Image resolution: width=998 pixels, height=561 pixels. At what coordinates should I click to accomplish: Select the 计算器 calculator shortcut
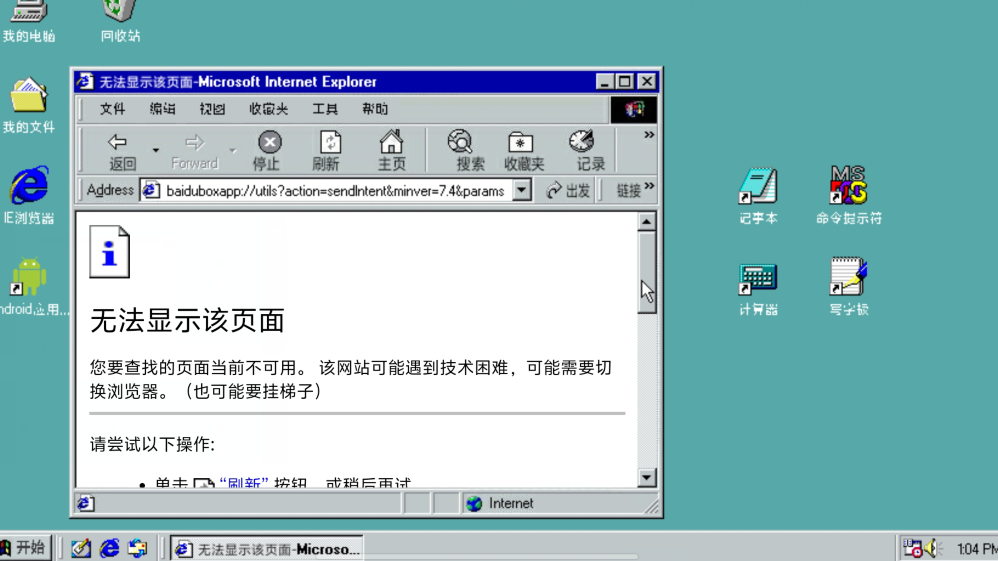point(758,287)
